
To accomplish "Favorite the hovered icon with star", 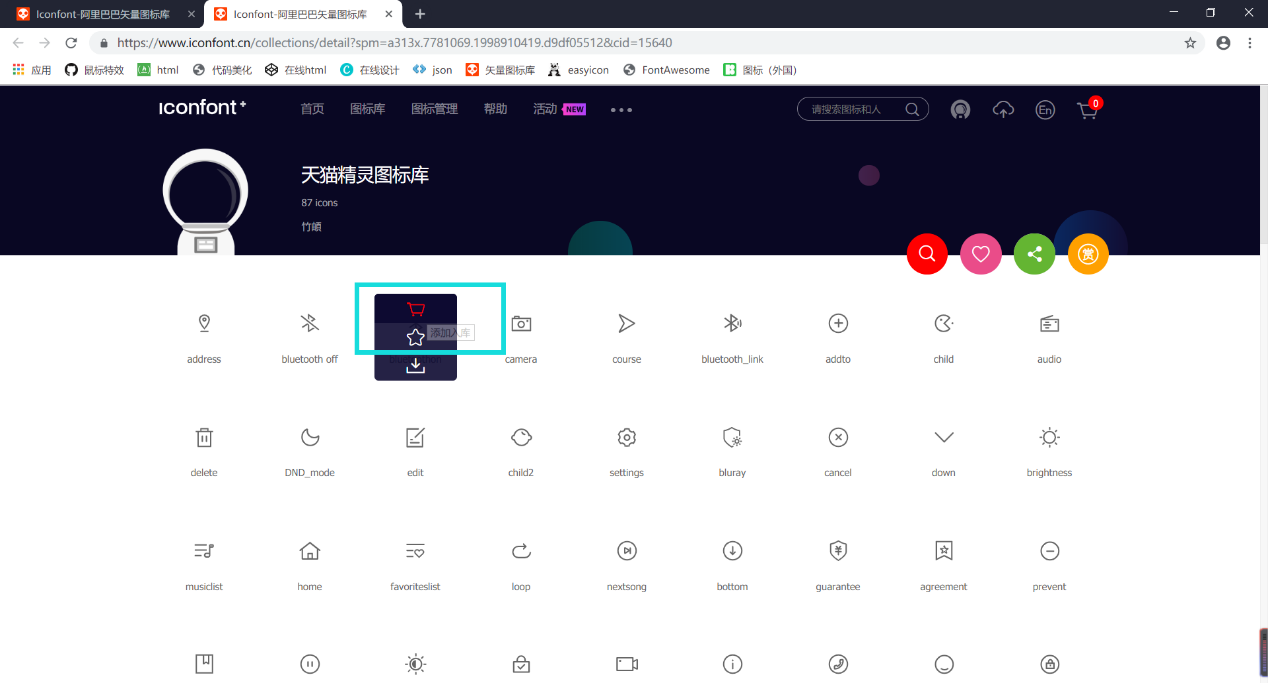I will (x=416, y=338).
